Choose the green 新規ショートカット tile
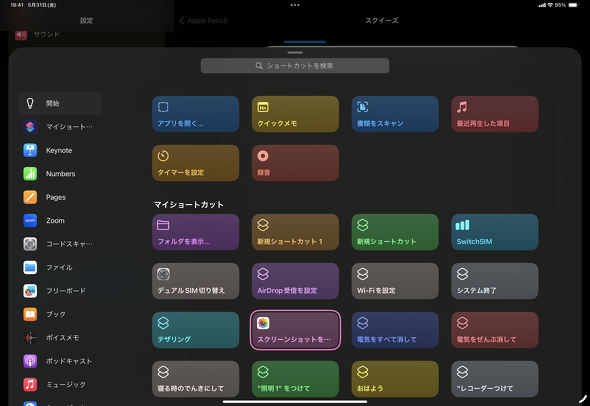This screenshot has width=590, height=406. [x=395, y=232]
